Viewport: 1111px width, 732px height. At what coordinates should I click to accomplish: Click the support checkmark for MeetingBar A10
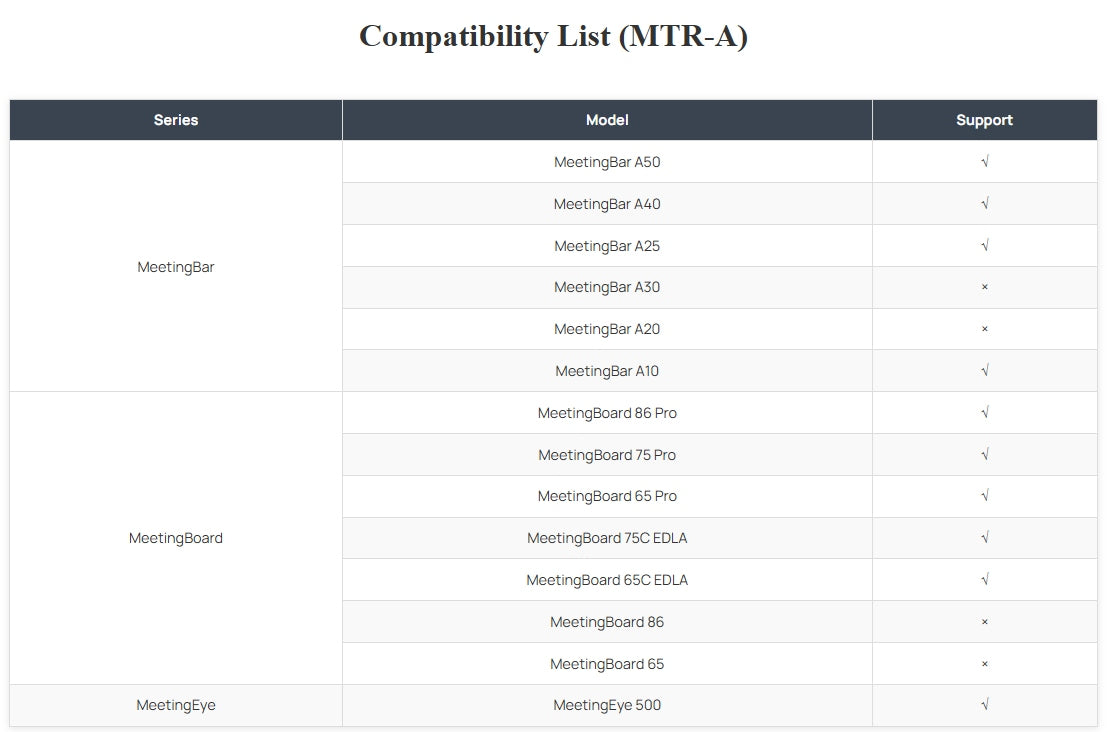(x=985, y=370)
